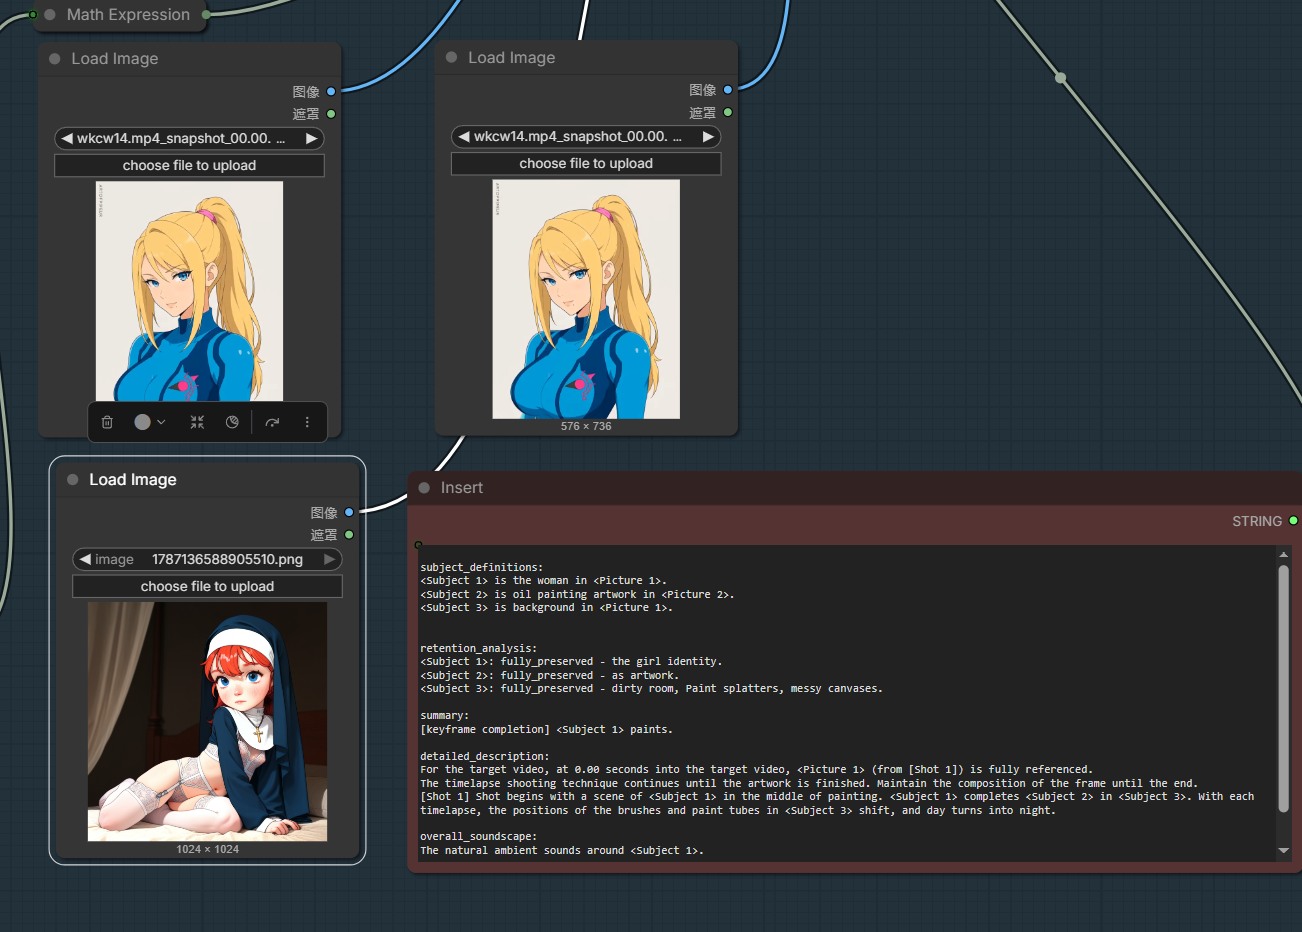This screenshot has height=932, width=1302.
Task: Click choose file to upload in the 576 × 736 node
Action: pos(586,163)
